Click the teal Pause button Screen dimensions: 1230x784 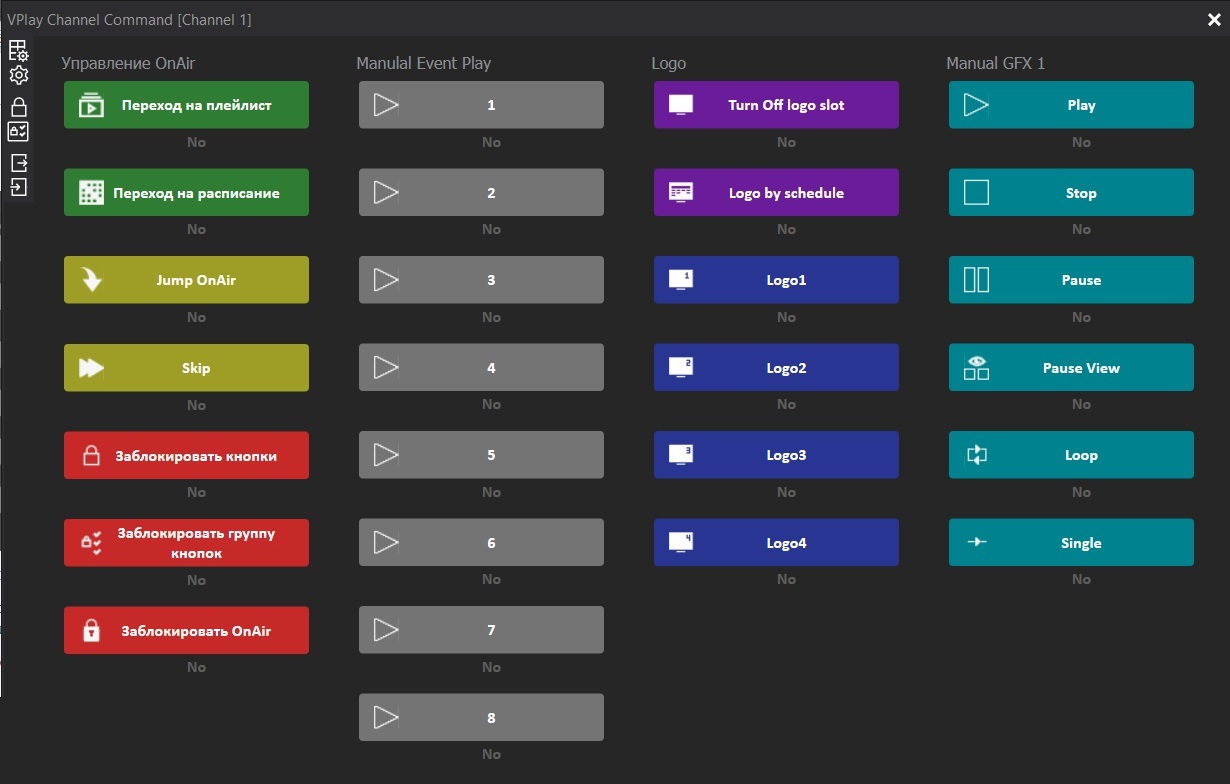[1071, 280]
